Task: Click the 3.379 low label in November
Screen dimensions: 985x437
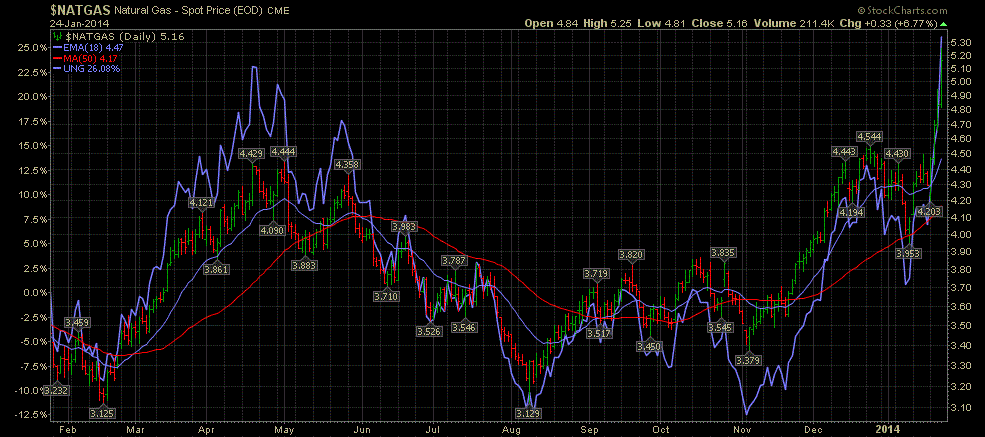Action: coord(748,360)
